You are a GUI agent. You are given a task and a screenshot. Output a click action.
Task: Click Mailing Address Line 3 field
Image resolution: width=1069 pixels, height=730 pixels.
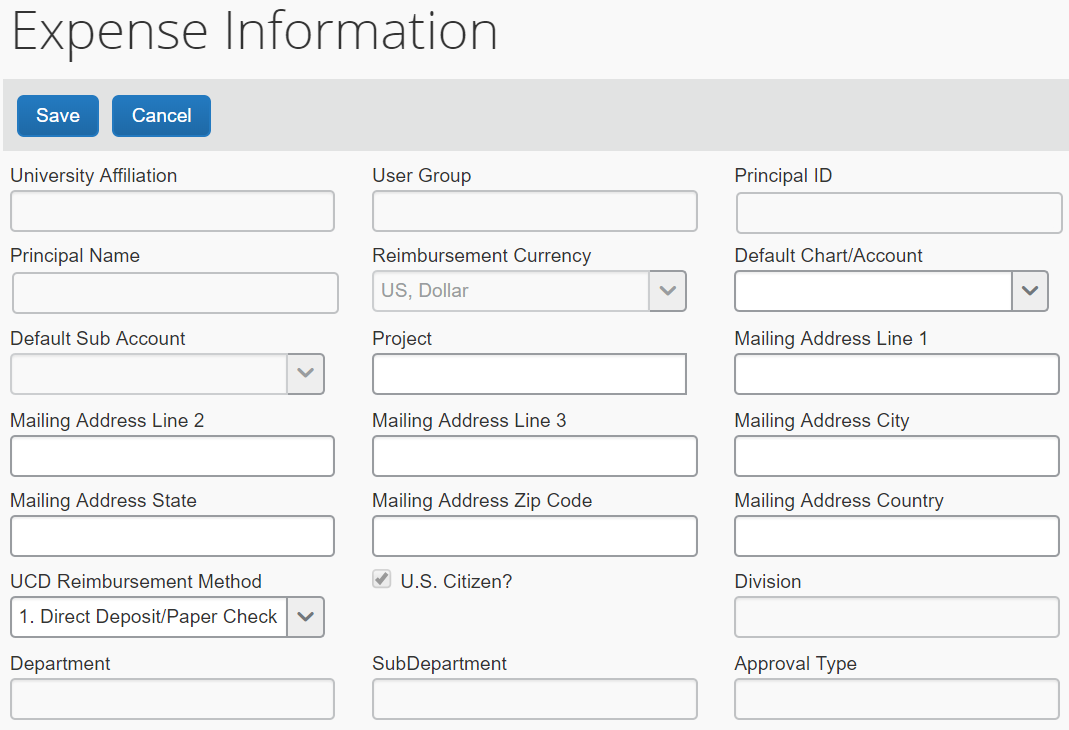[534, 456]
